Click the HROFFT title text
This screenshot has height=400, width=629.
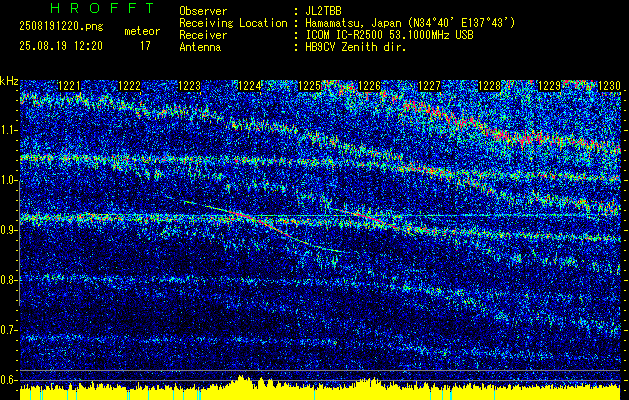coord(102,8)
